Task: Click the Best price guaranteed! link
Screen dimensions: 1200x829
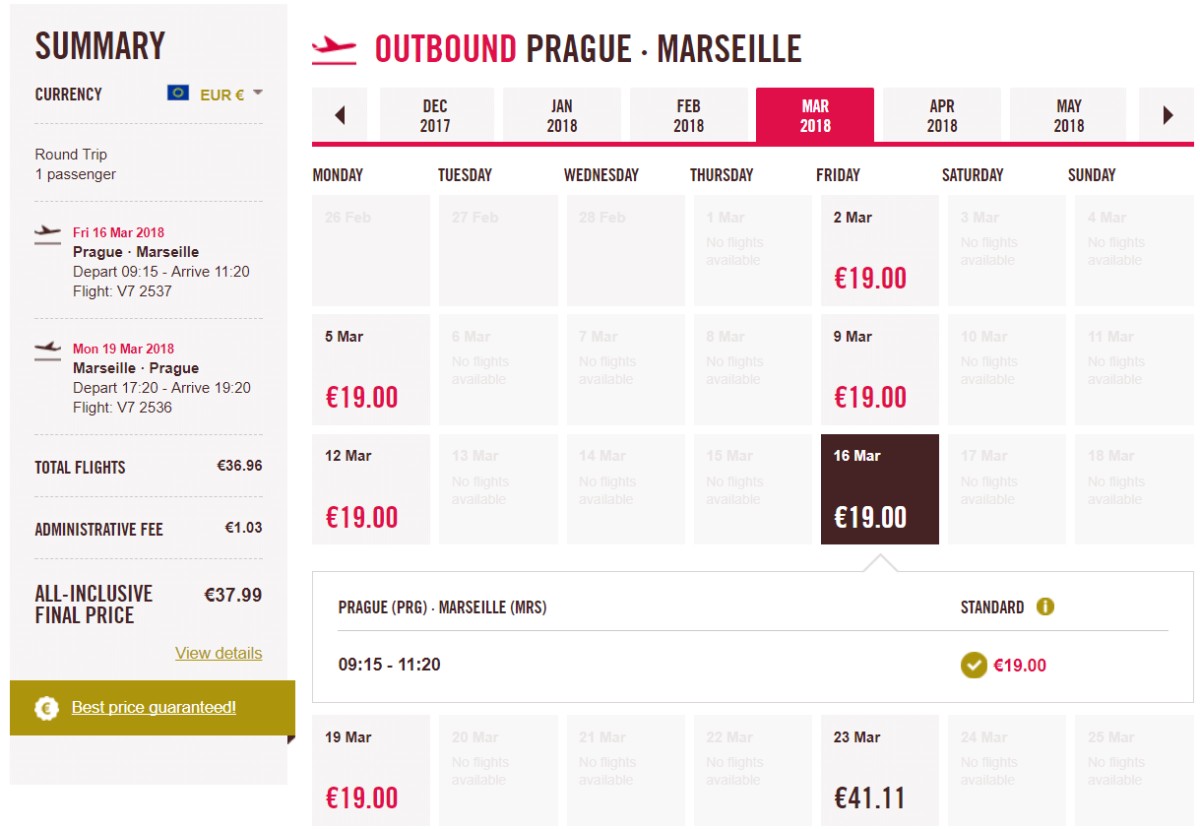Action: (x=154, y=708)
